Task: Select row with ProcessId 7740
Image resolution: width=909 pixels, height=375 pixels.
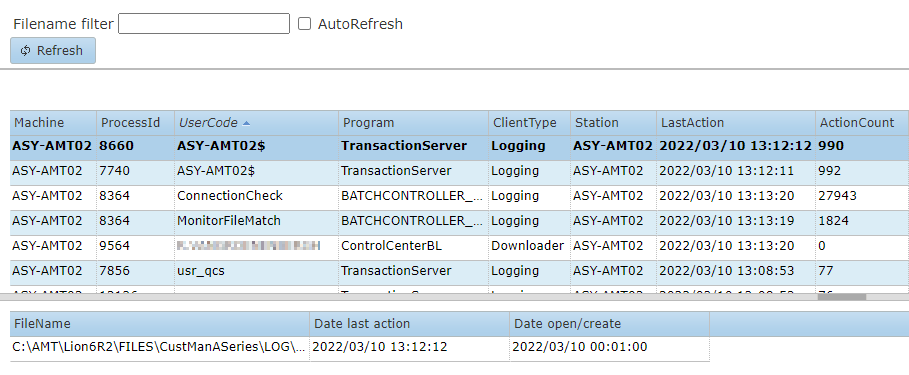Action: [459, 171]
